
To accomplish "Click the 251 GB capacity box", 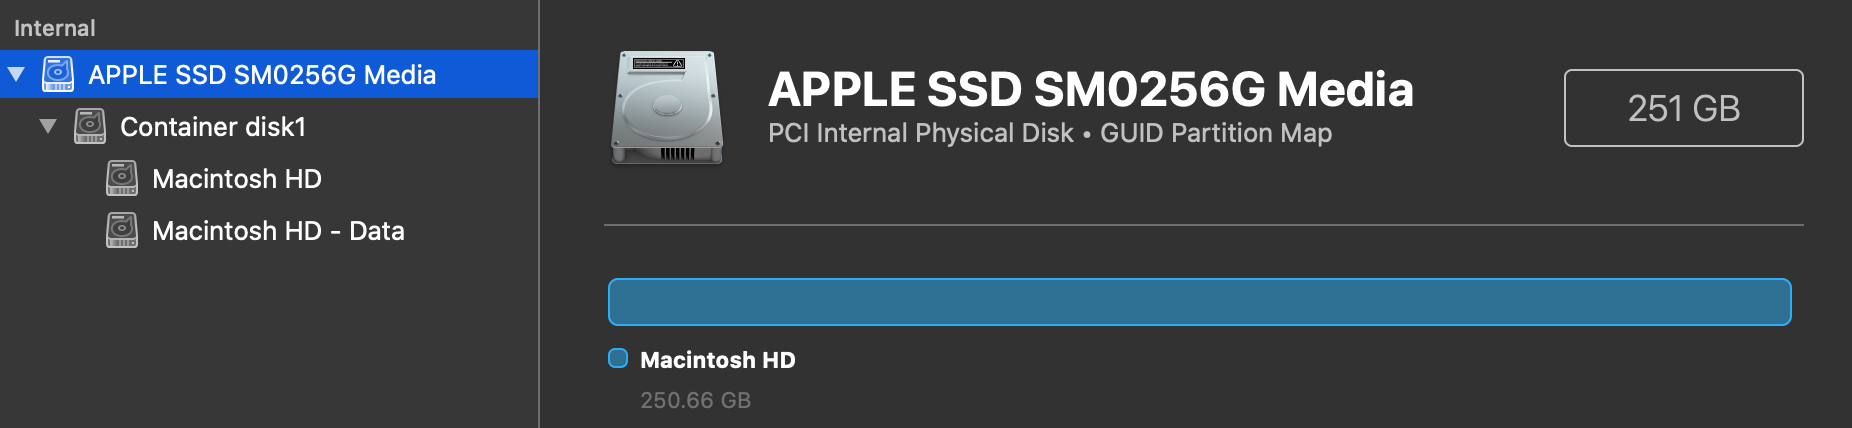I will [x=1683, y=108].
